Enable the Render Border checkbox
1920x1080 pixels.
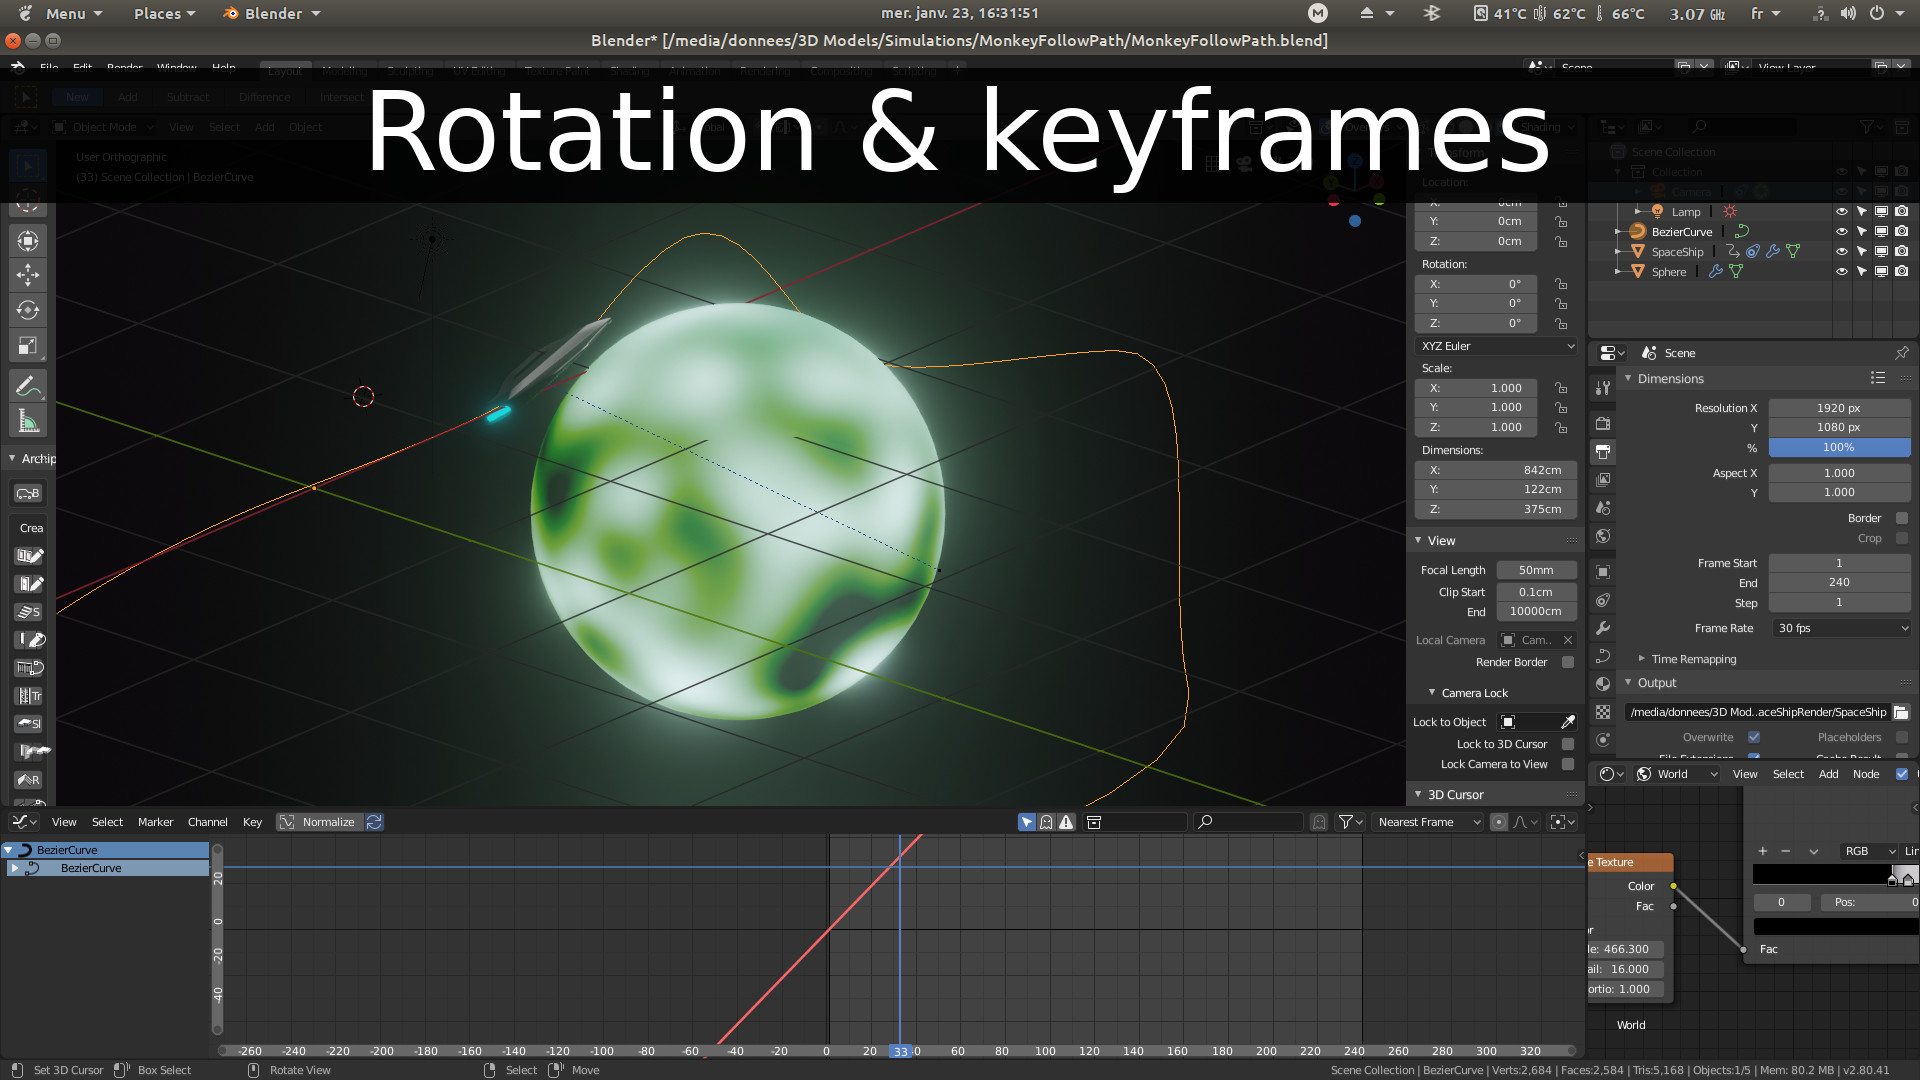1568,662
